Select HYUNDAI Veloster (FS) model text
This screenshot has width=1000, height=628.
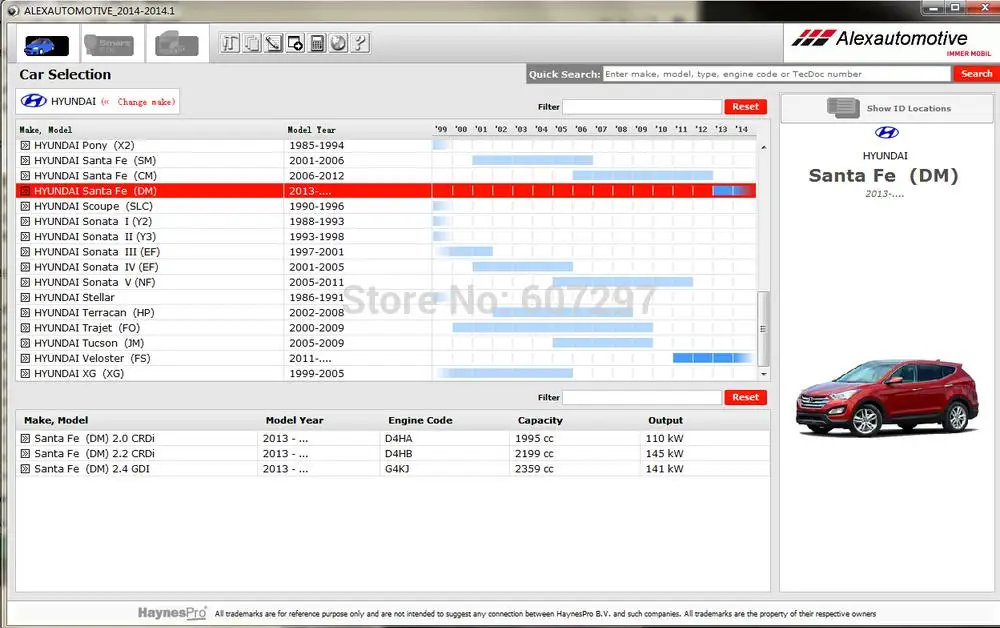92,358
